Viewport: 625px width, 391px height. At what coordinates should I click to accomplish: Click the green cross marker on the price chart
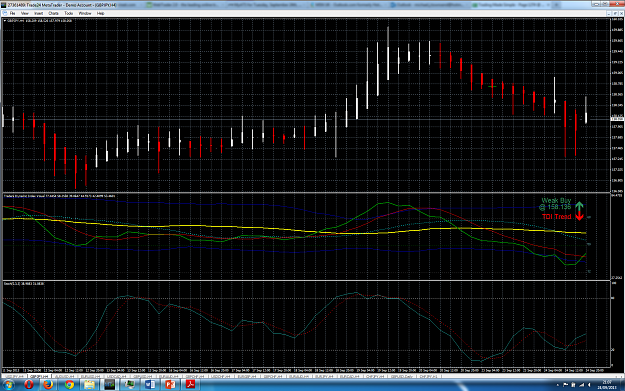click(492, 86)
